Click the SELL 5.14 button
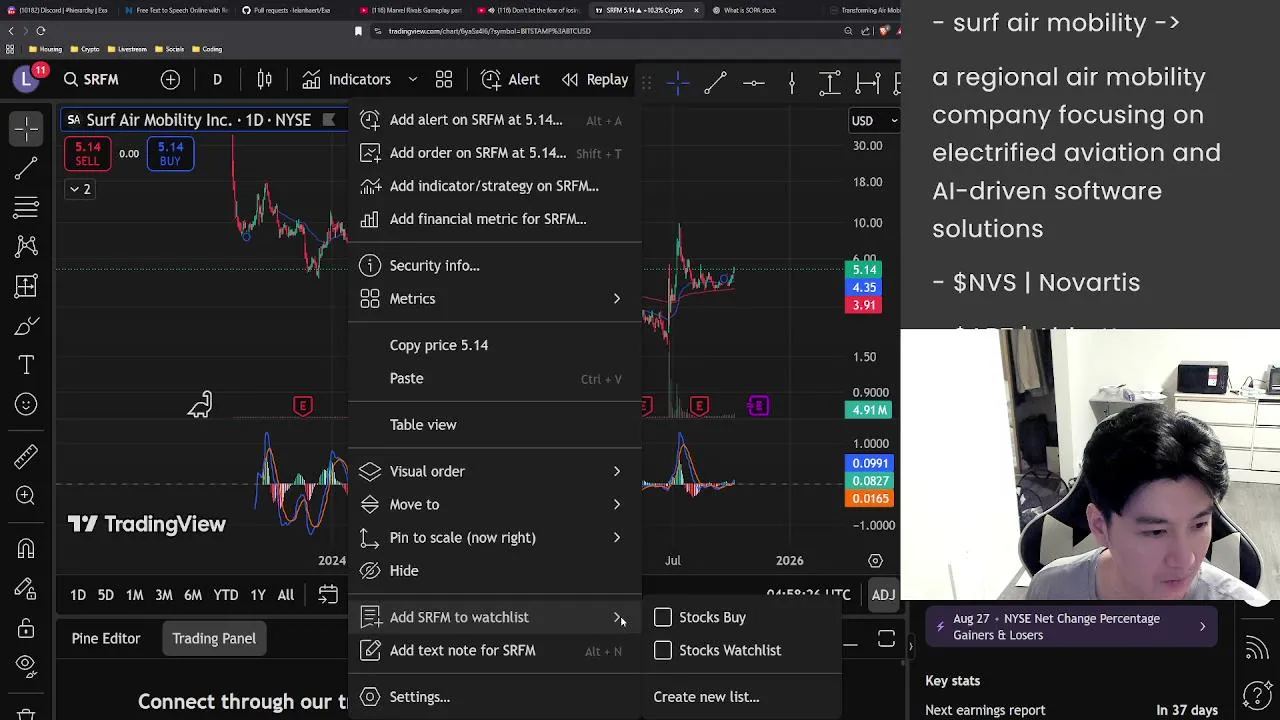Screen dimensions: 1280x720 click(87, 154)
